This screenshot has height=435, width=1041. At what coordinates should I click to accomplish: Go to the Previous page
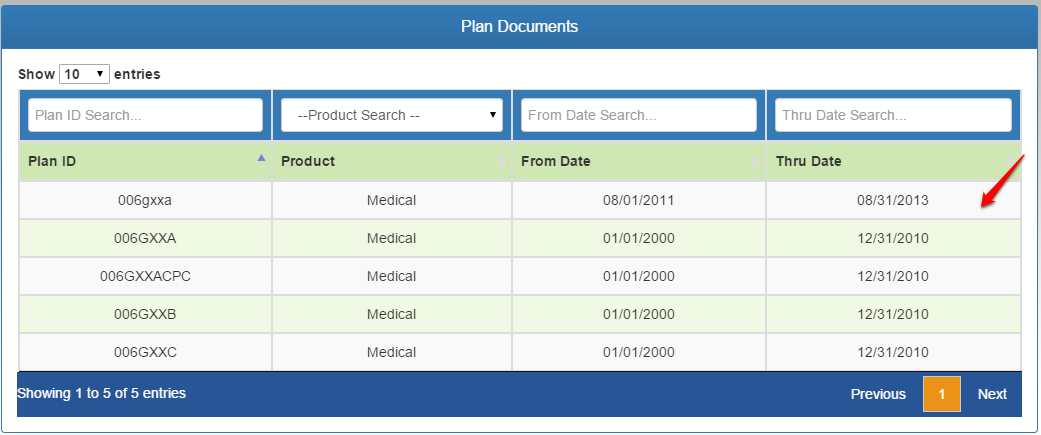pyautogui.click(x=878, y=394)
